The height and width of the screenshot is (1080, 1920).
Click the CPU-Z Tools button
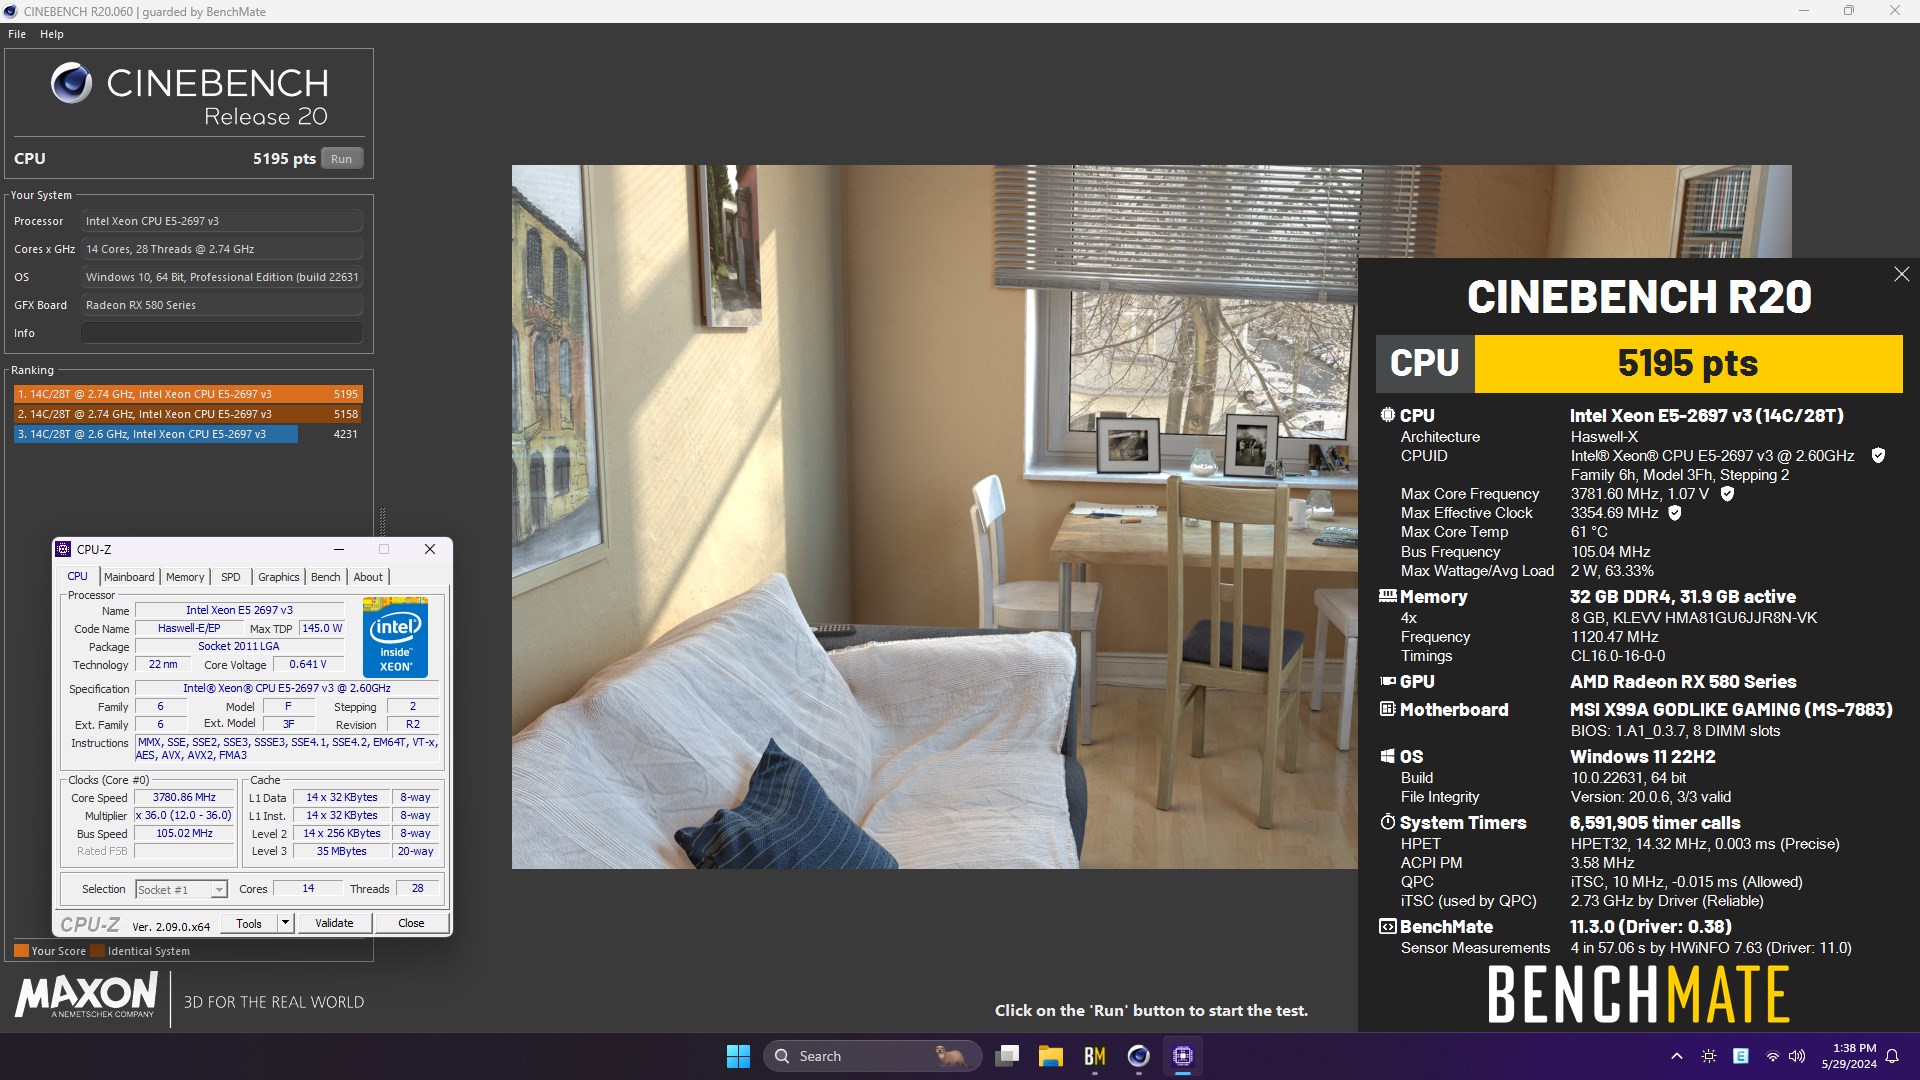[249, 923]
